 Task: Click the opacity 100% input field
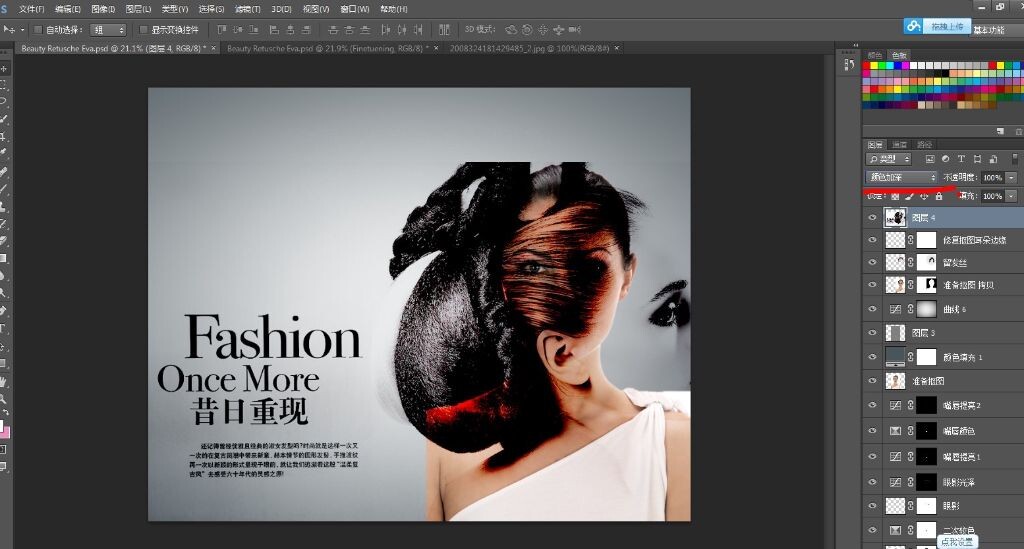[993, 178]
